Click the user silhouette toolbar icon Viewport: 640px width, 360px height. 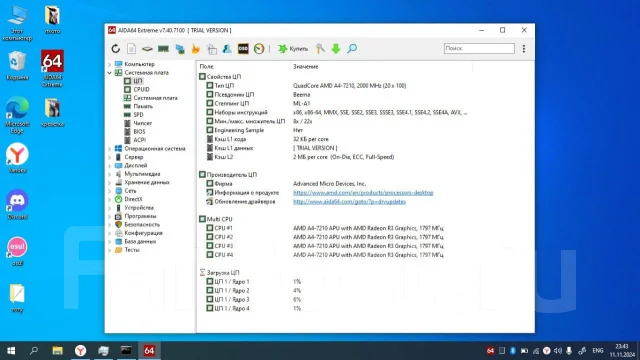[227, 49]
